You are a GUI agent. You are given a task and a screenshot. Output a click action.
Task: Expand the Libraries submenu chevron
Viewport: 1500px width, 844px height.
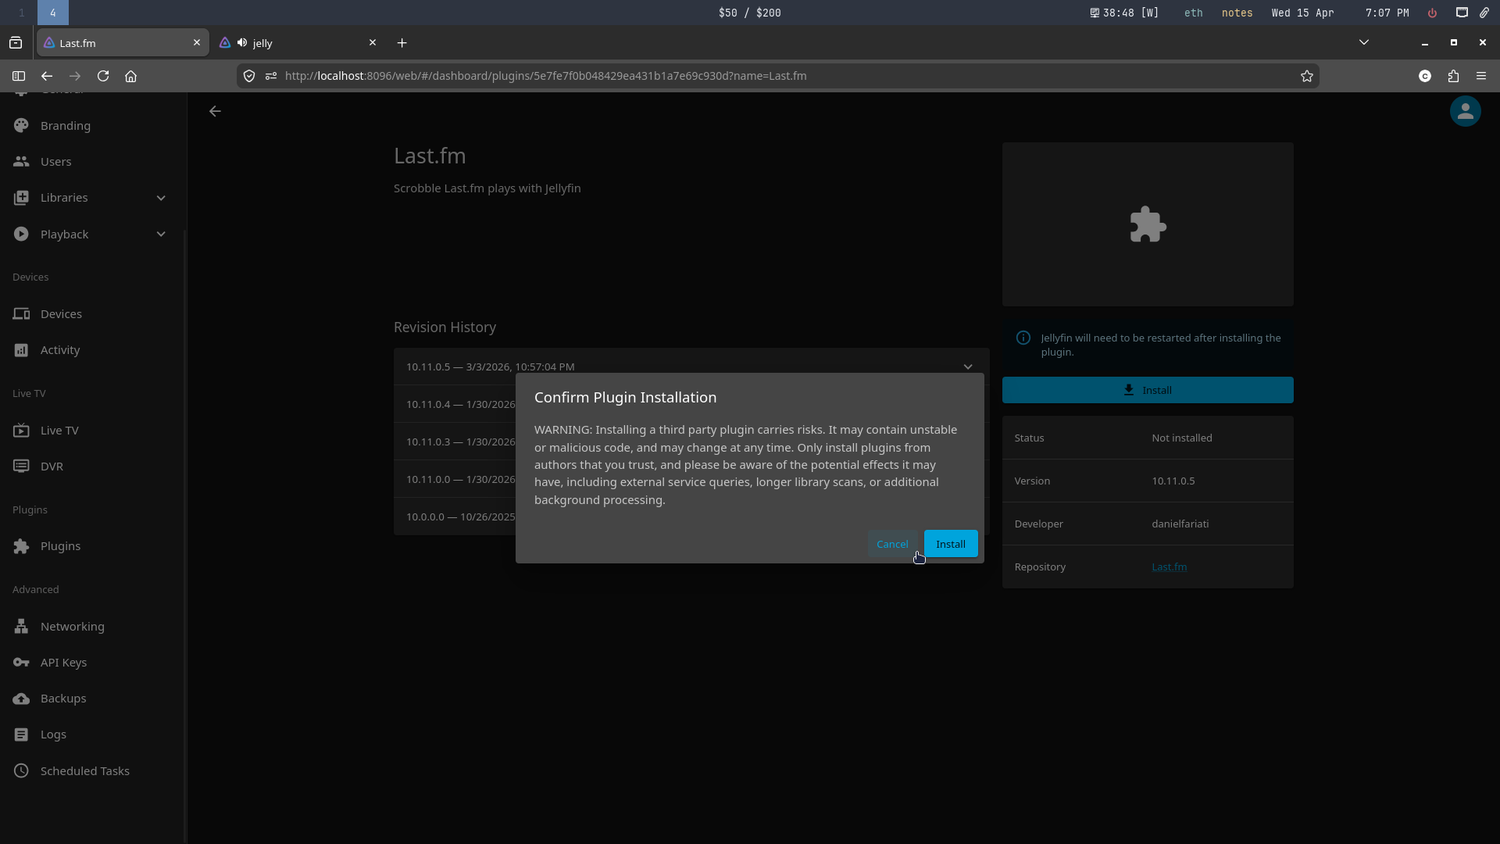[x=161, y=198]
